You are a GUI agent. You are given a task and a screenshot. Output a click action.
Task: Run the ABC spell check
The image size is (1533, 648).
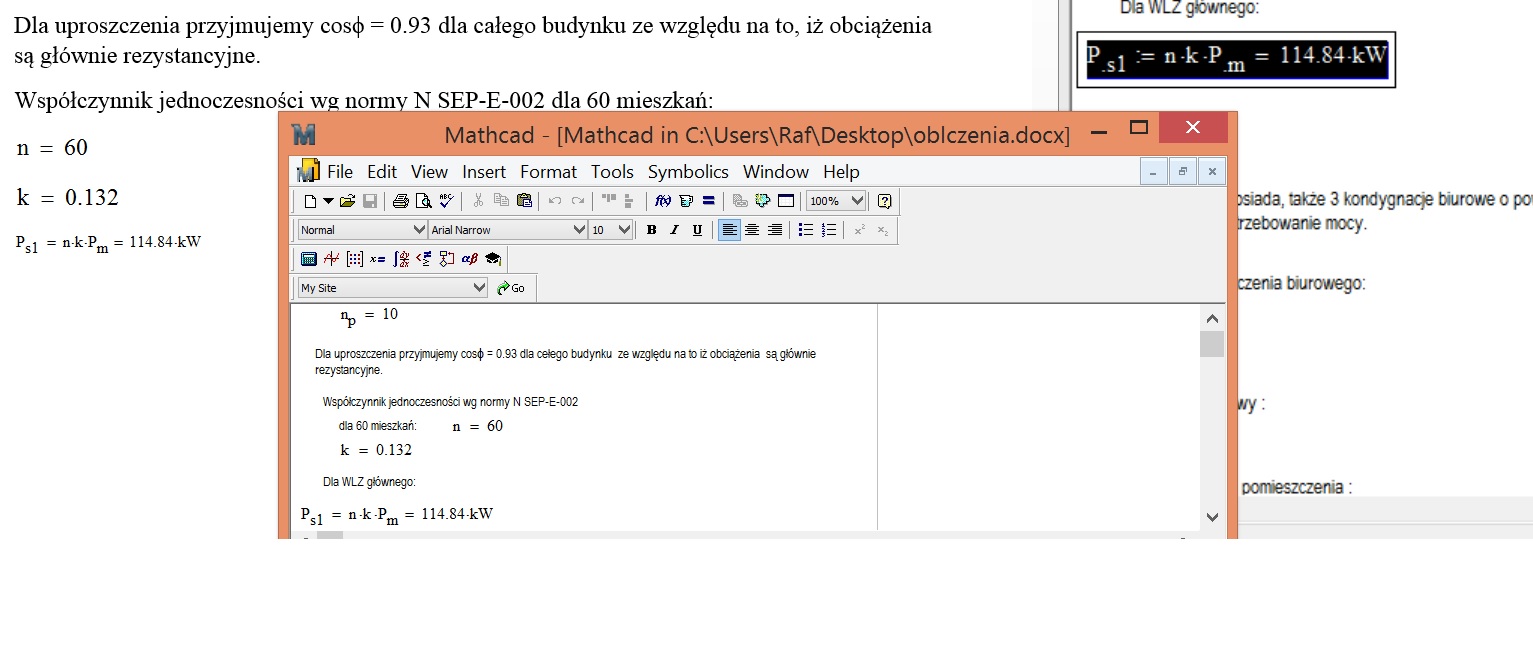click(x=447, y=201)
